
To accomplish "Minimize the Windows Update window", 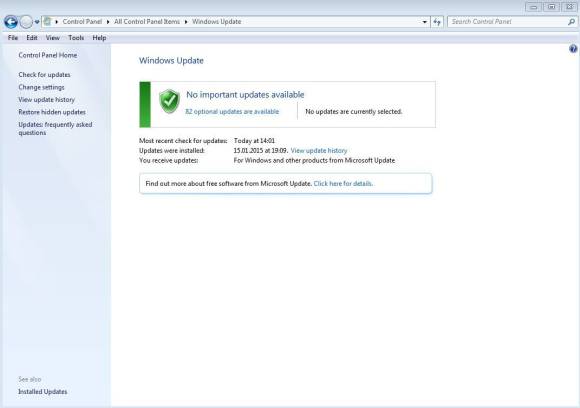I will click(x=533, y=7).
